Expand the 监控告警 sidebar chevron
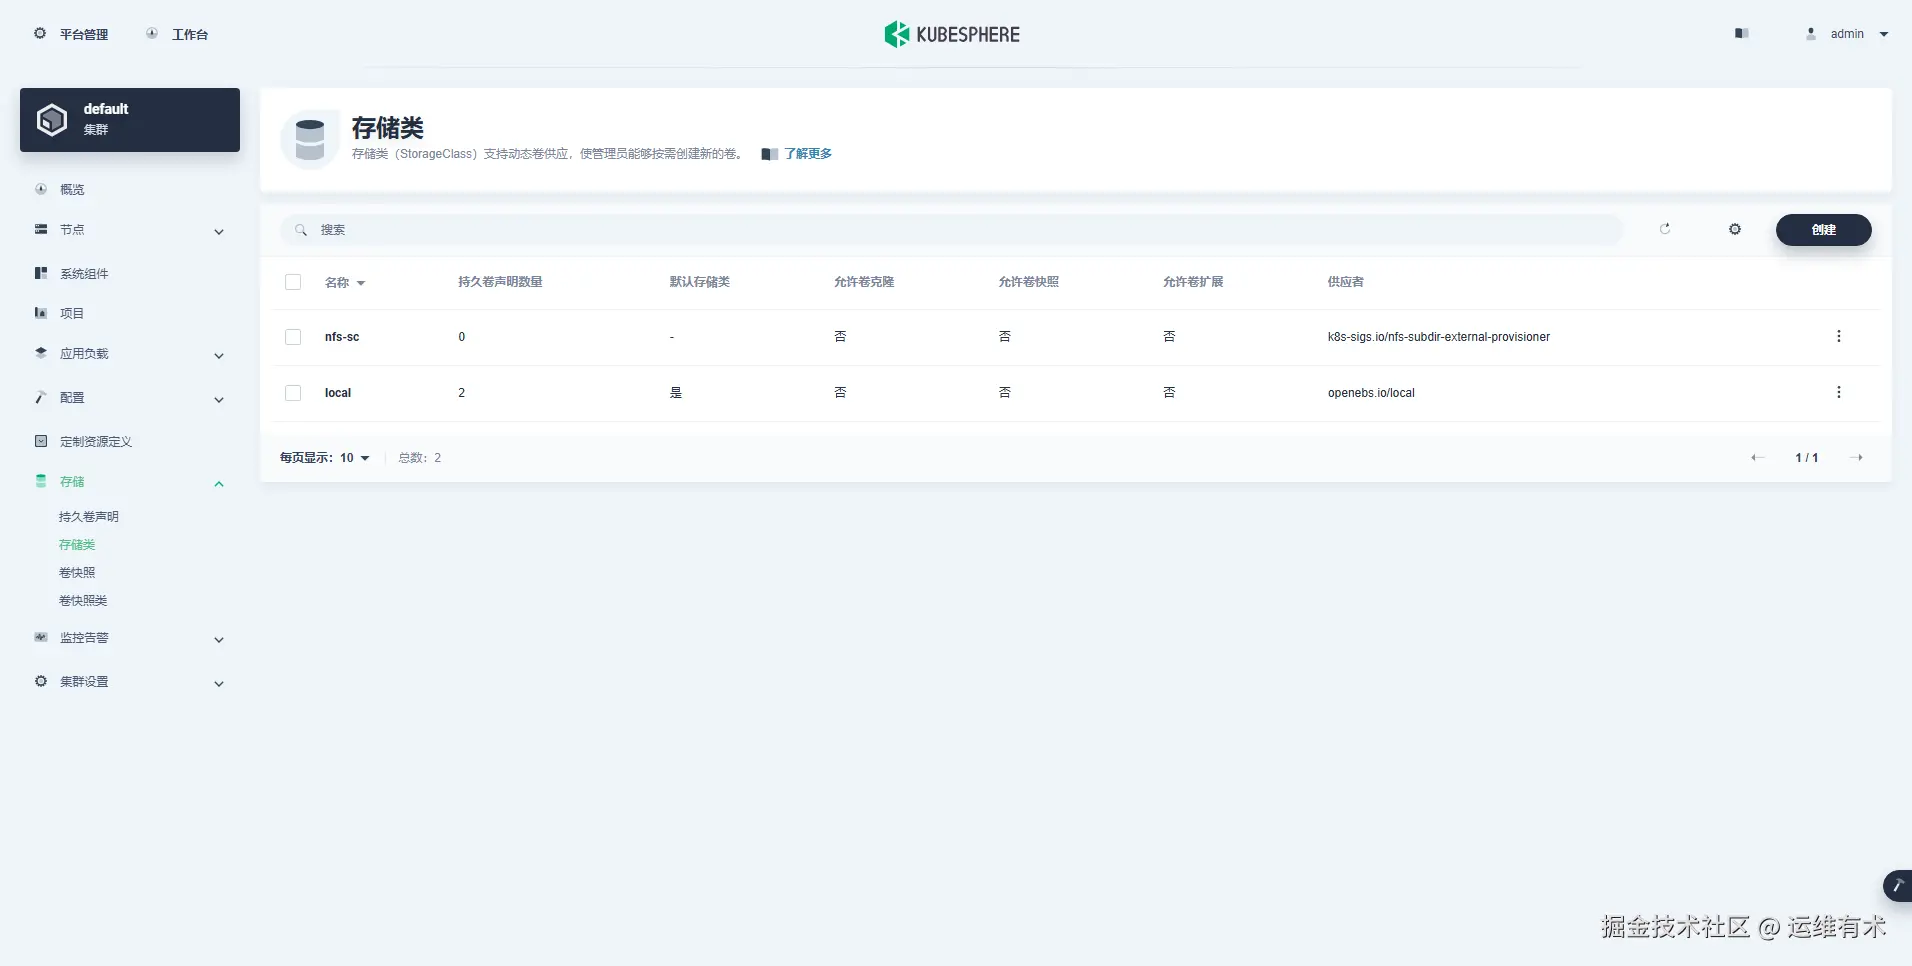 [x=219, y=640]
